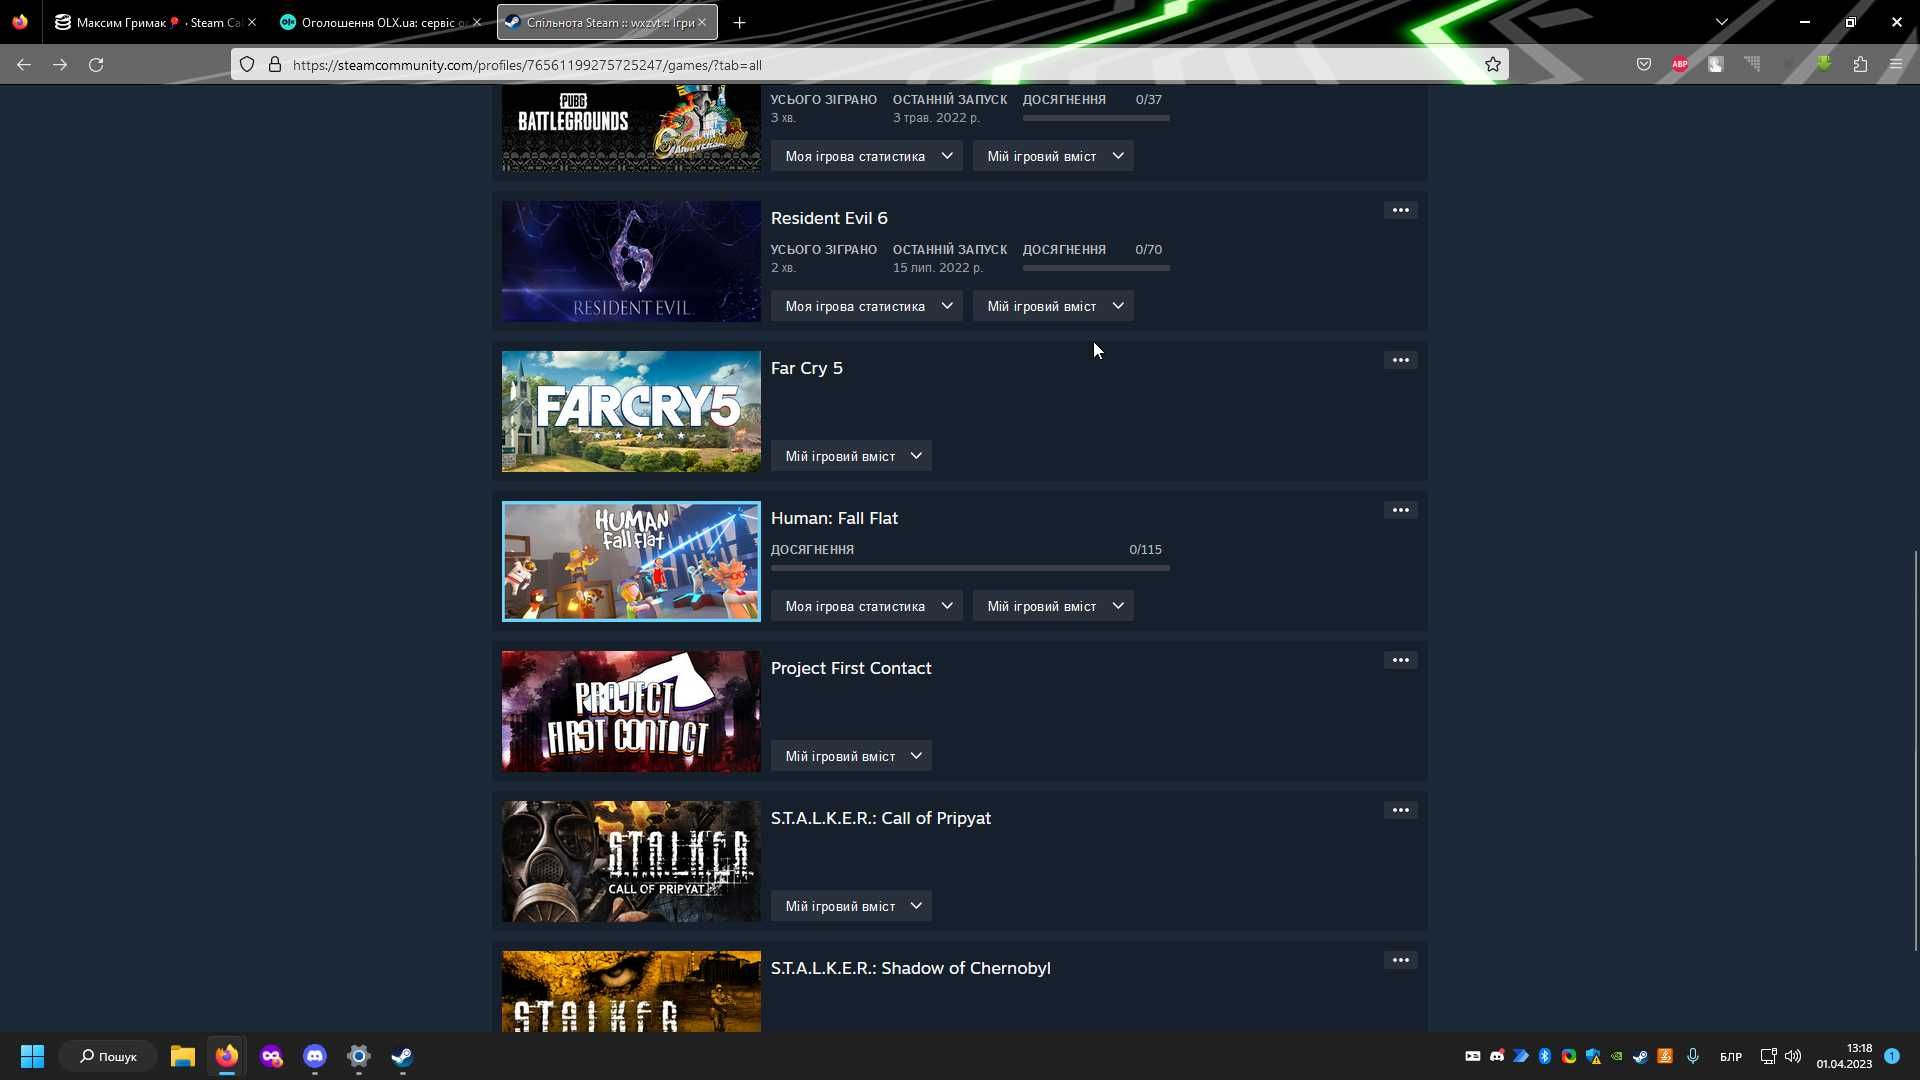Click the Call of Pripyat cover image
This screenshot has width=1920, height=1080.
pos(631,861)
